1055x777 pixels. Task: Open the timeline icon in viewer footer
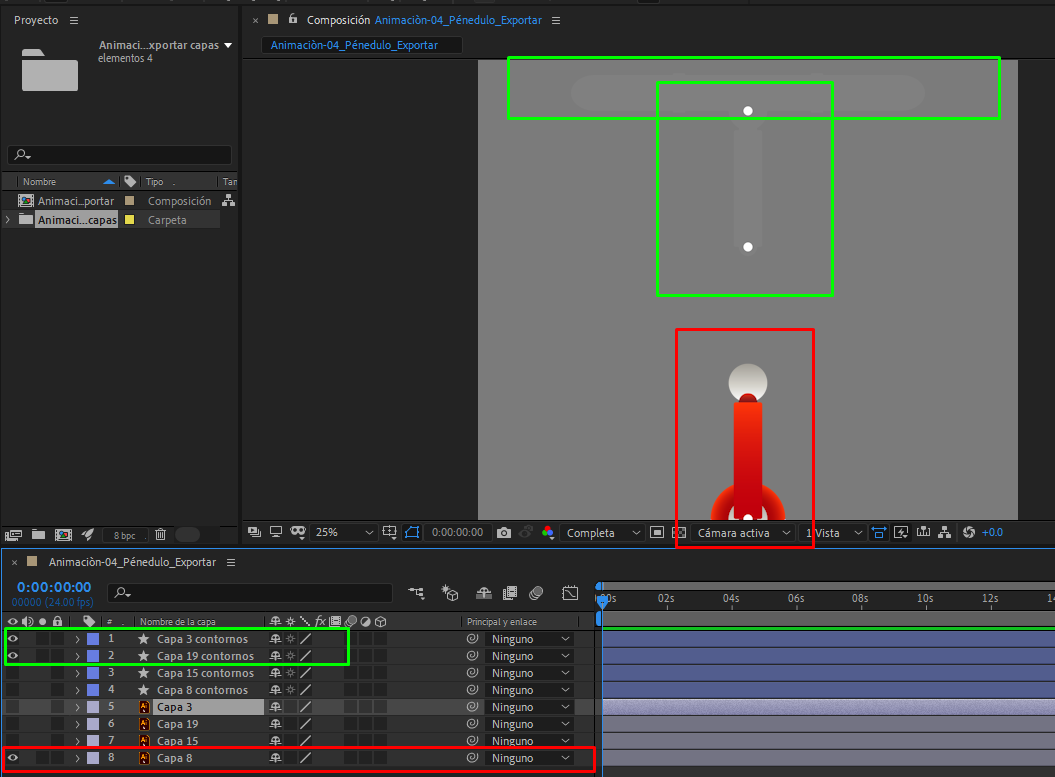point(923,532)
